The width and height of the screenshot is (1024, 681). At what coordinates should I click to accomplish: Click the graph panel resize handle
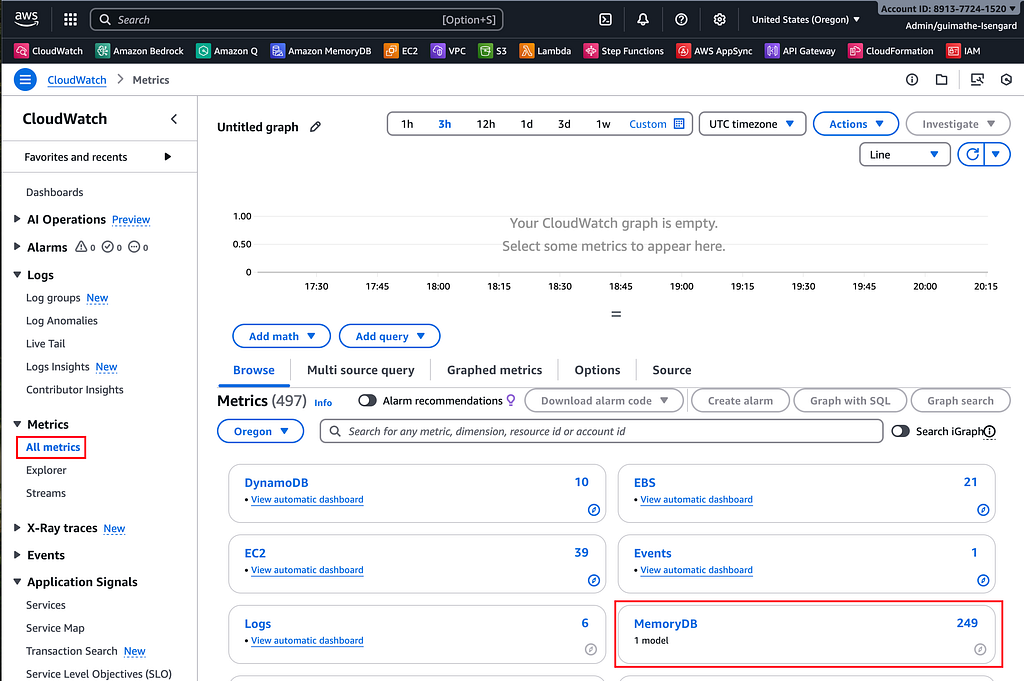[x=615, y=314]
